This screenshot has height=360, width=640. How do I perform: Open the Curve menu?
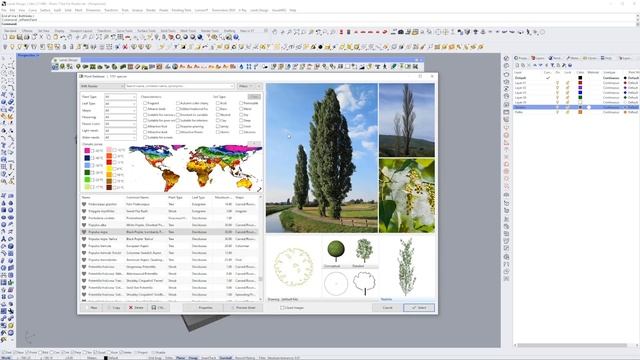pyautogui.click(x=33, y=10)
